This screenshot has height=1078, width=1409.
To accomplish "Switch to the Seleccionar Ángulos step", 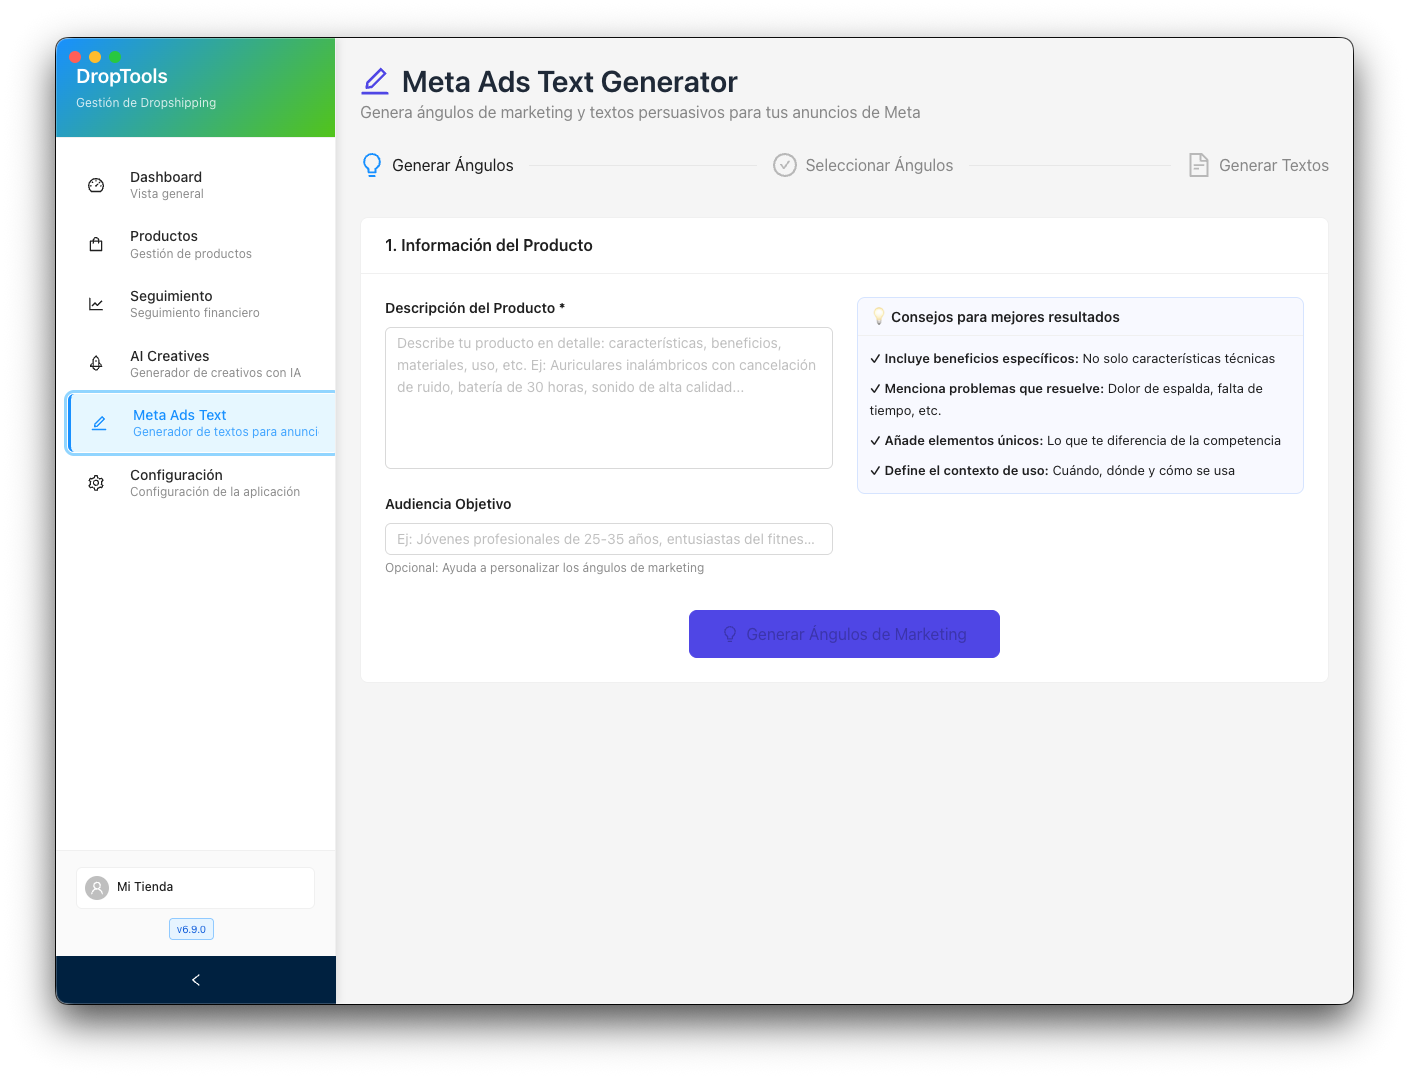I will 863,165.
